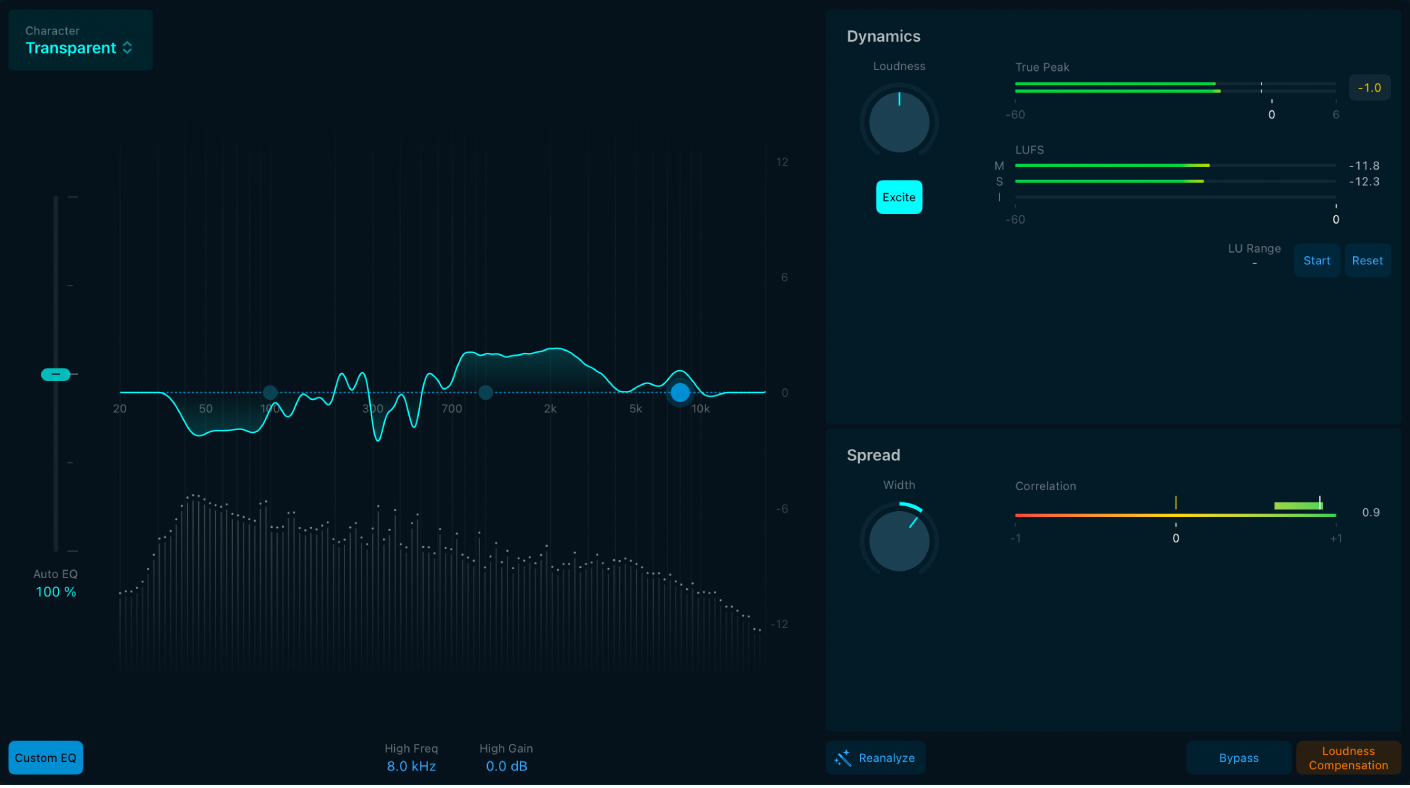Click the Auto EQ slider handle
The image size is (1410, 788).
(56, 374)
